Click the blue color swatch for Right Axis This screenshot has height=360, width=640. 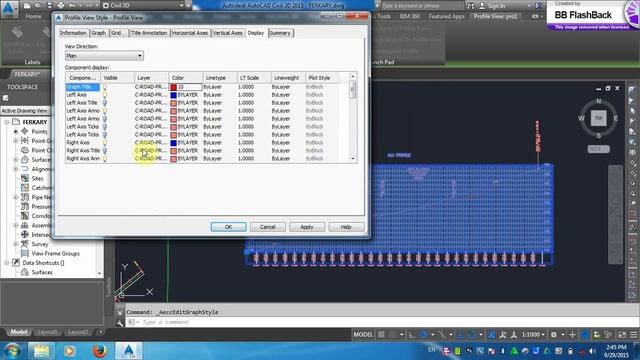(173, 142)
